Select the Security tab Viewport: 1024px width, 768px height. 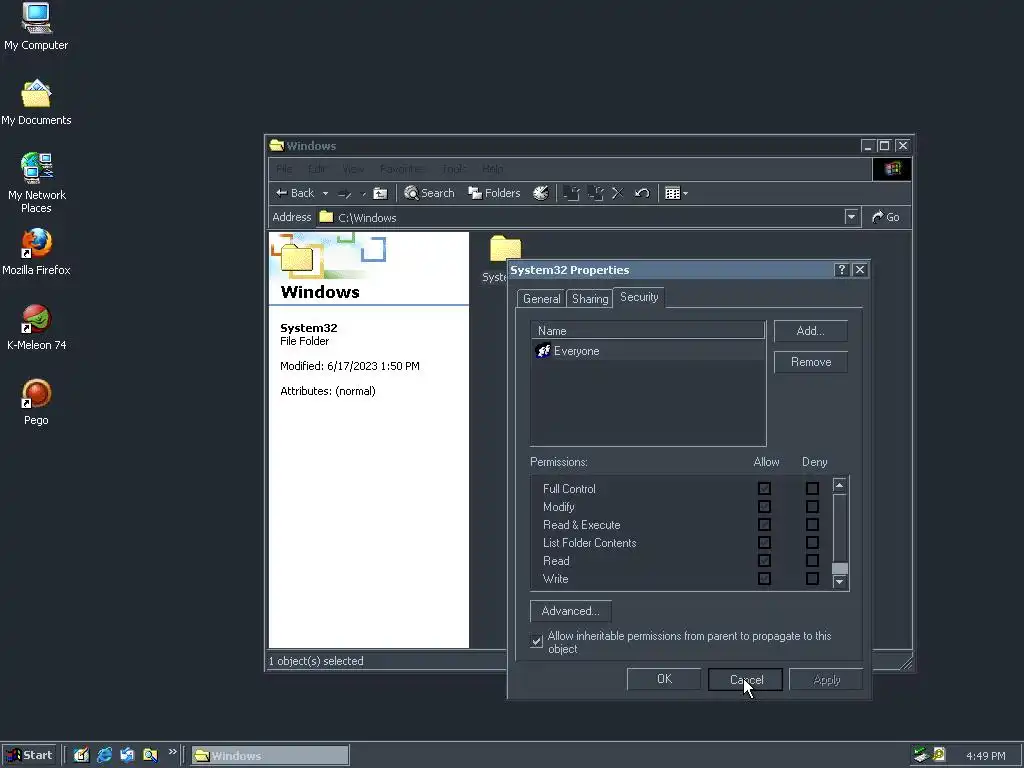[639, 297]
